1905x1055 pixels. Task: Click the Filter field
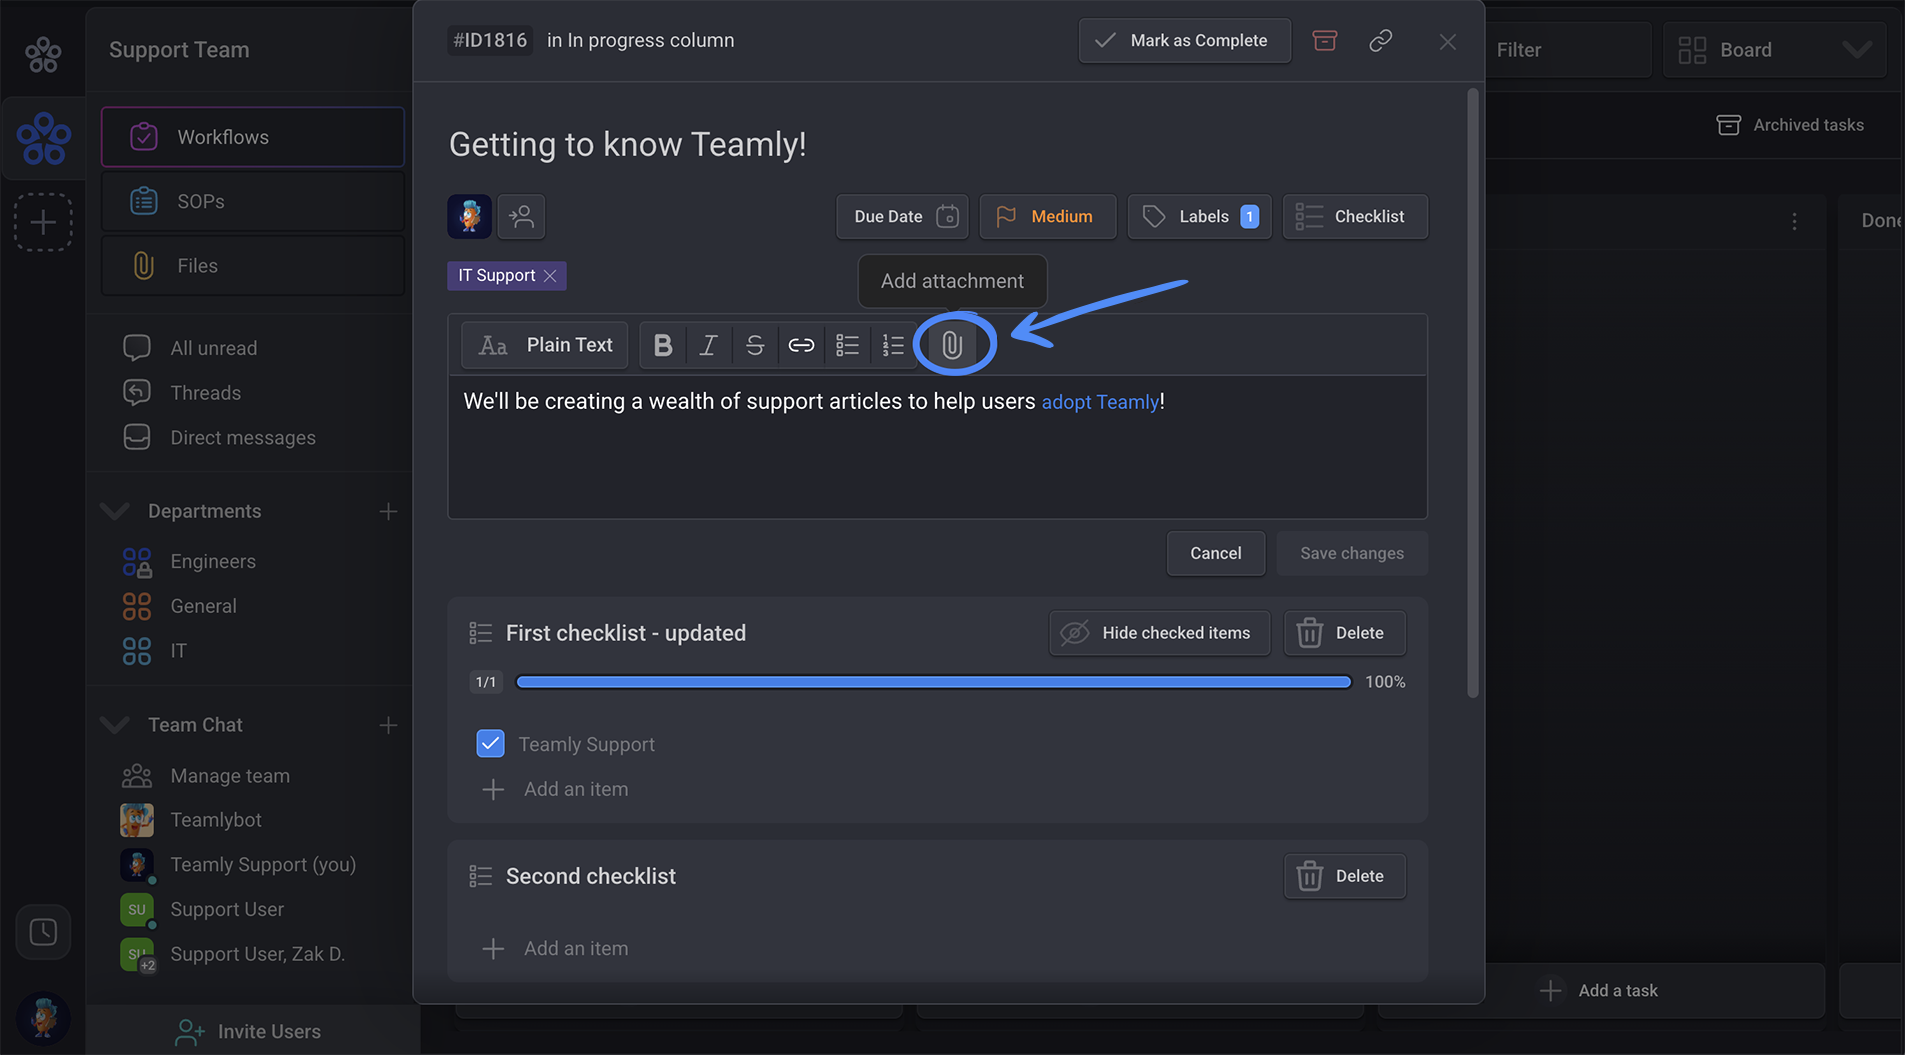click(x=1567, y=50)
